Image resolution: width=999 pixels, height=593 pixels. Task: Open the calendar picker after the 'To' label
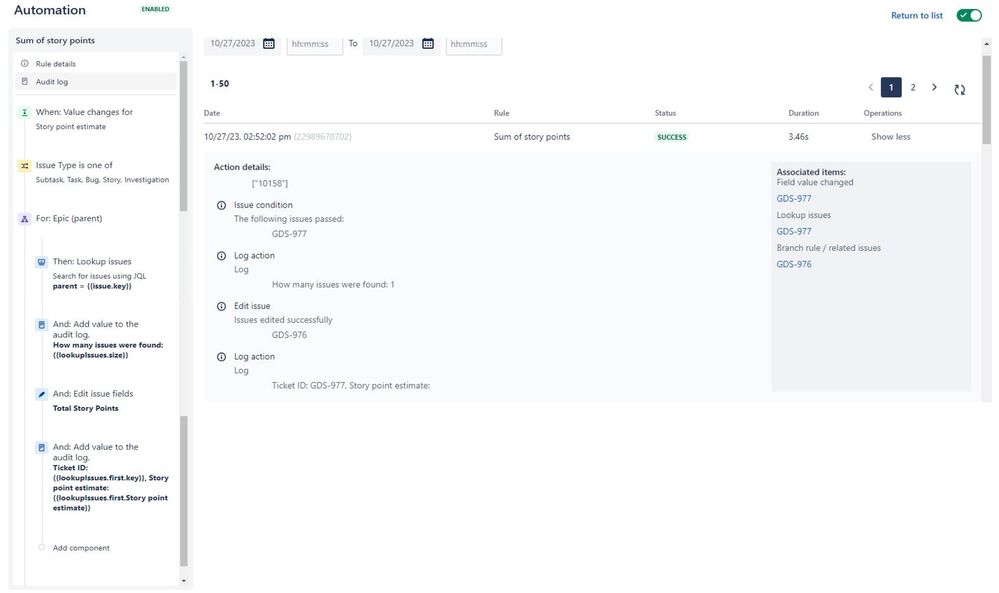pos(427,42)
